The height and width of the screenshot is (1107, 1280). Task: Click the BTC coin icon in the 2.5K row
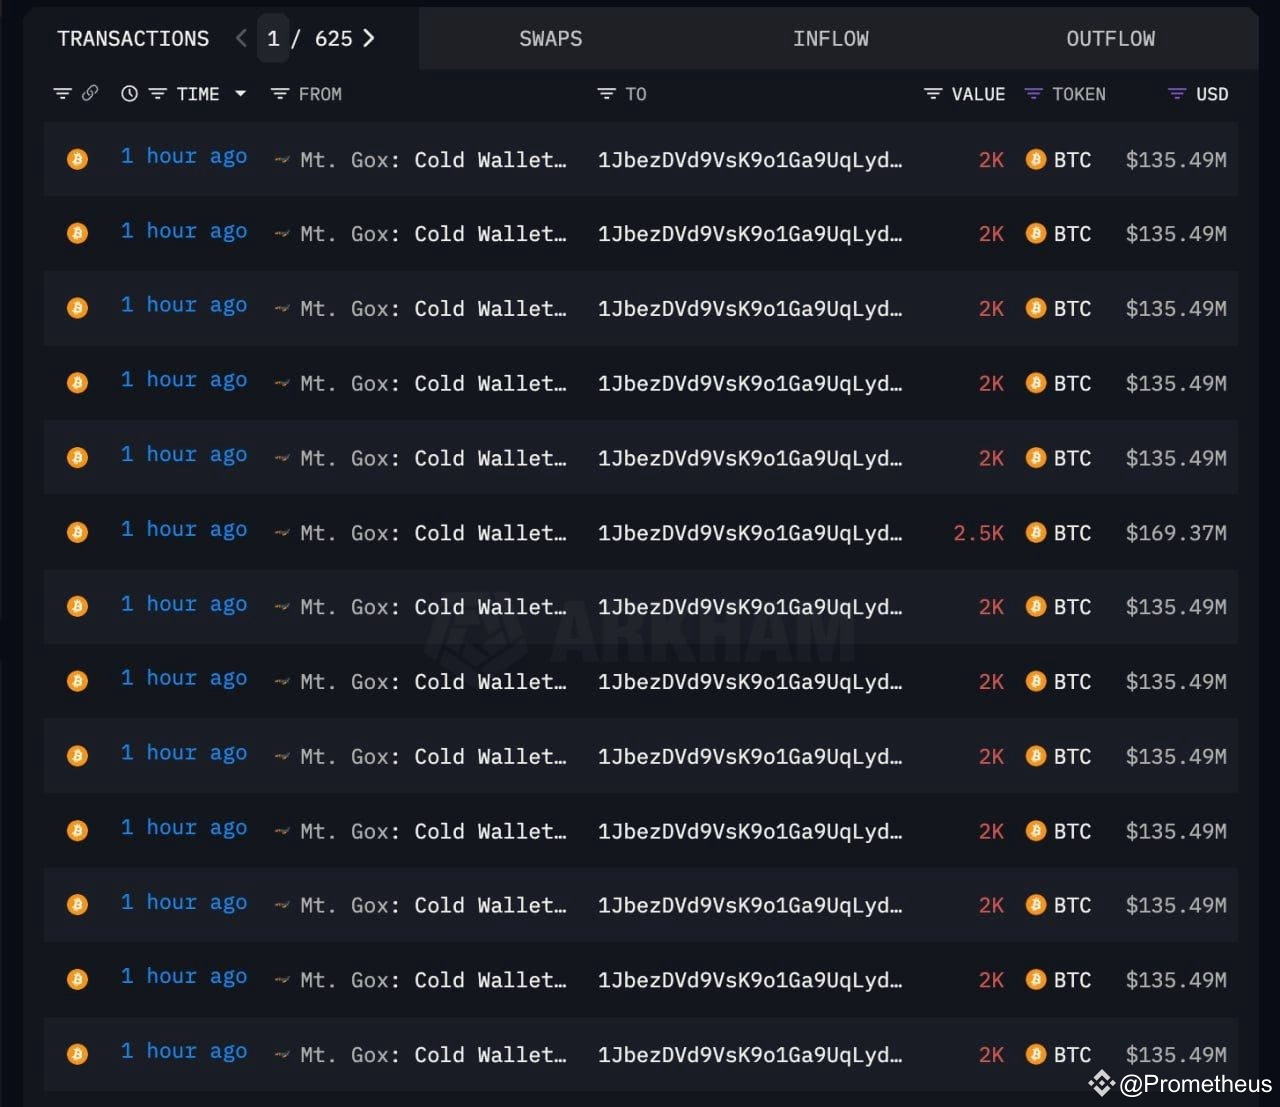pos(1036,532)
